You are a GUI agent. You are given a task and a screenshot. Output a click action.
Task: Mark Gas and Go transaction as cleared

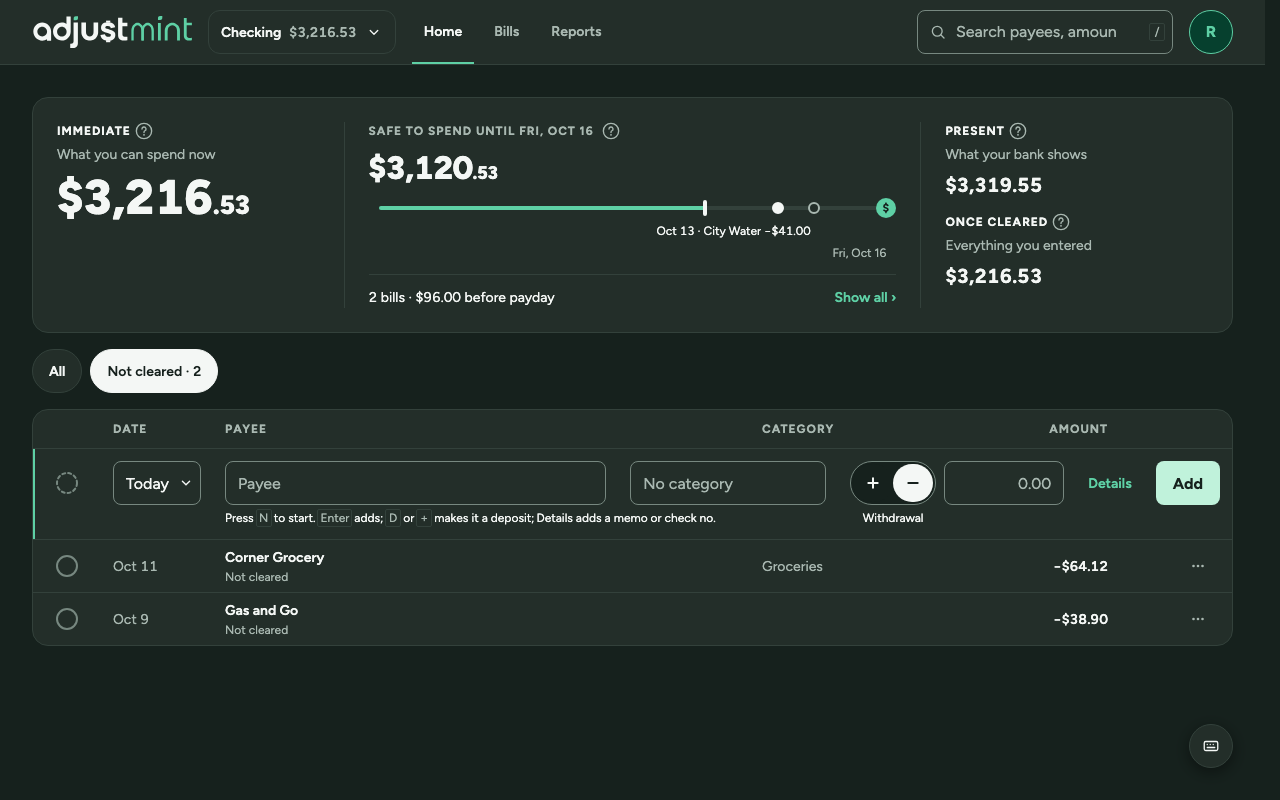(67, 619)
